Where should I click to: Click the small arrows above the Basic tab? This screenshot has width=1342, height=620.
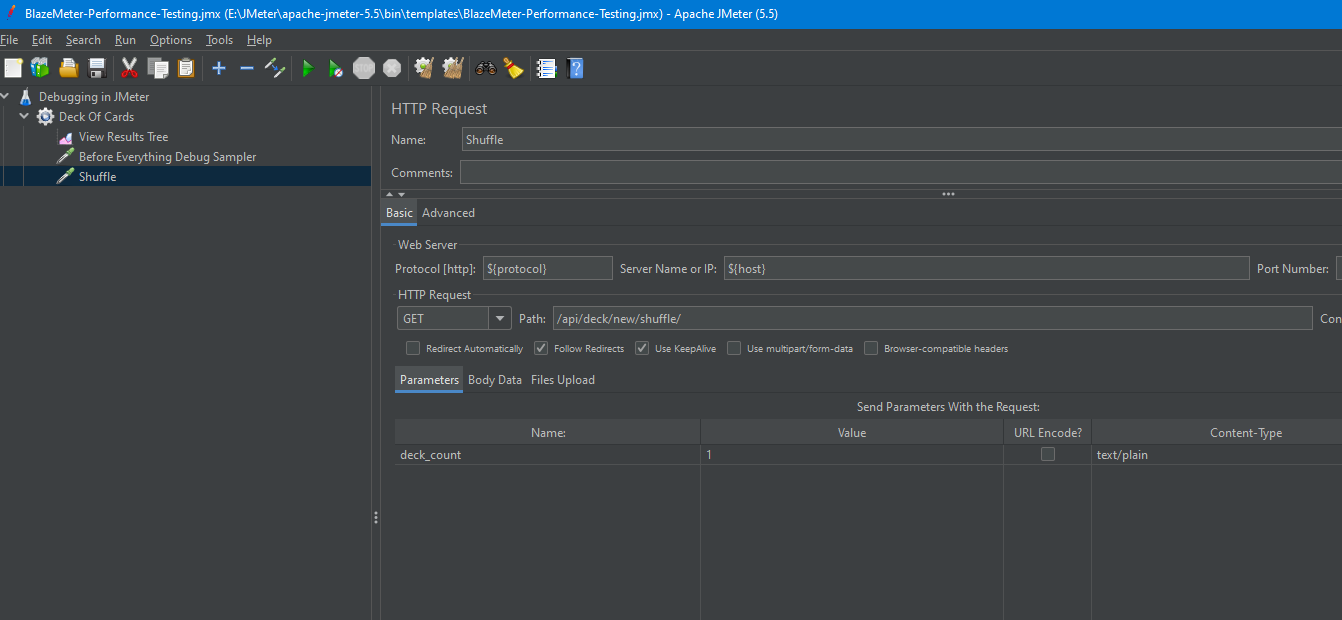396,194
